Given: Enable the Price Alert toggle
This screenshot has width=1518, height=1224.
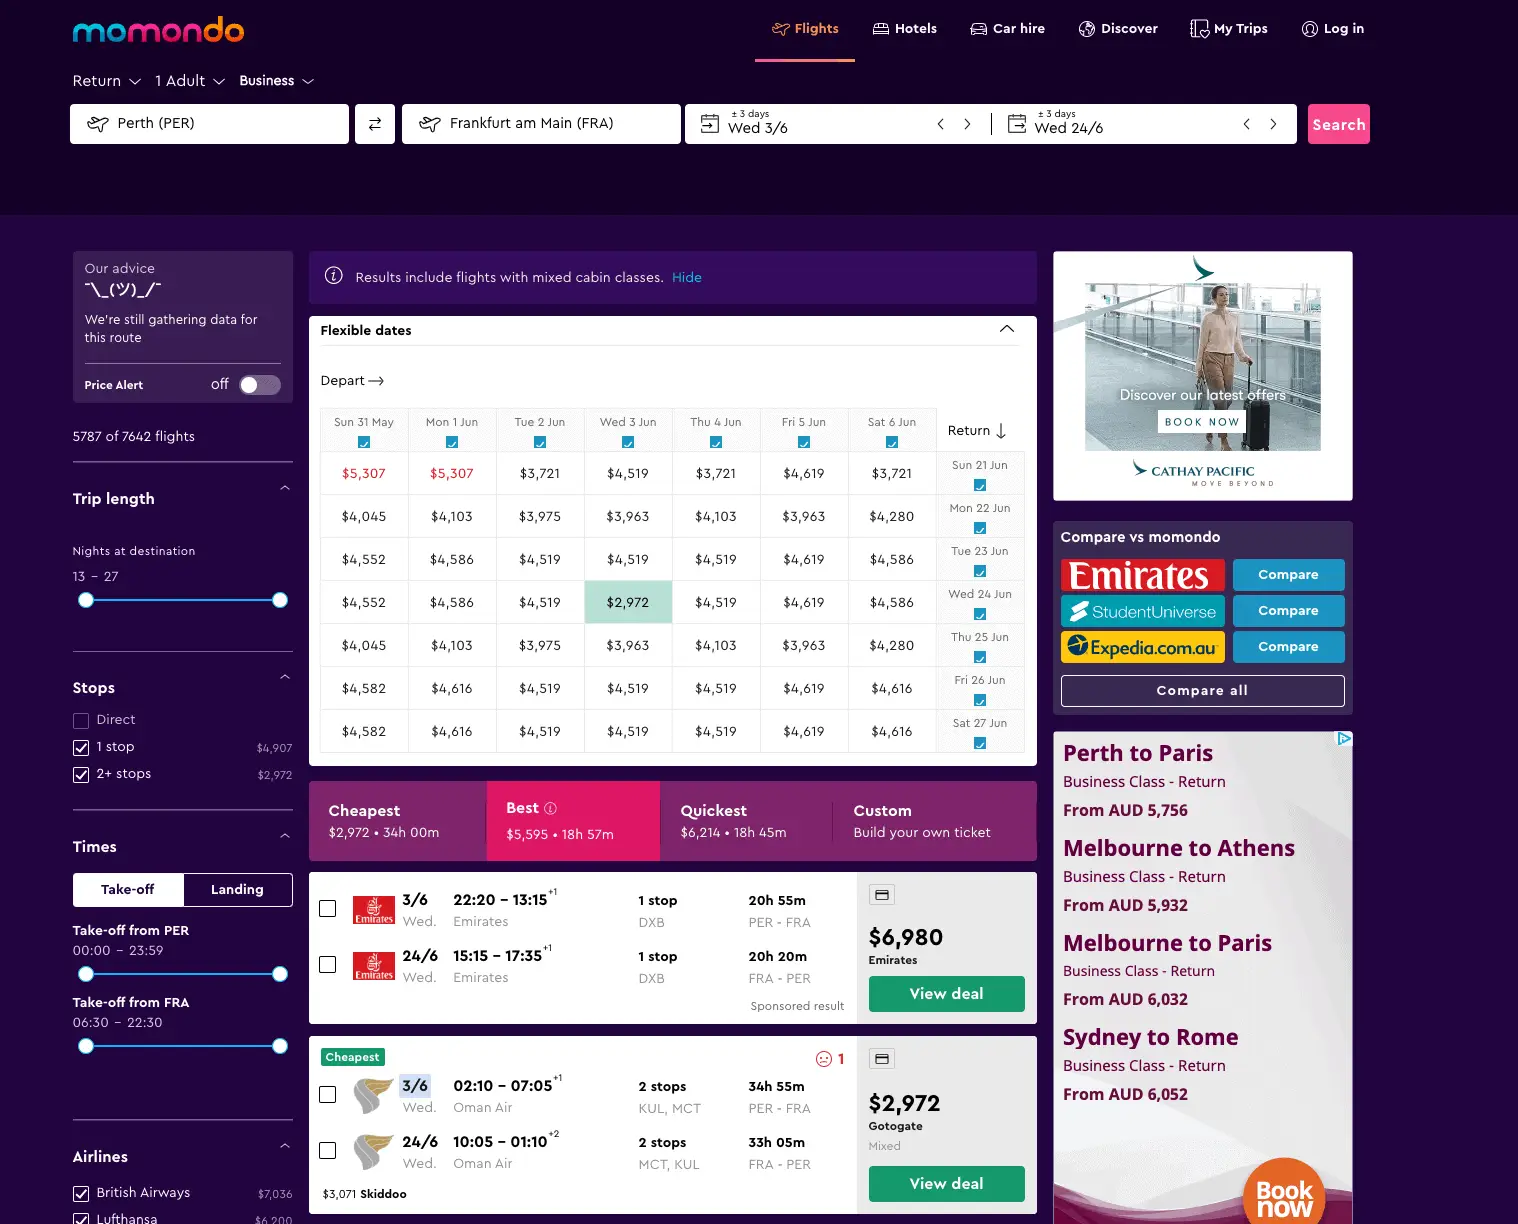Looking at the screenshot, I should click(259, 384).
